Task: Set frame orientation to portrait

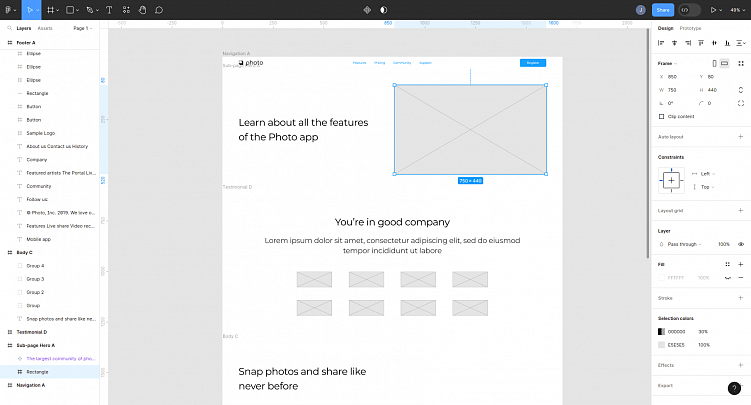Action: (x=714, y=63)
